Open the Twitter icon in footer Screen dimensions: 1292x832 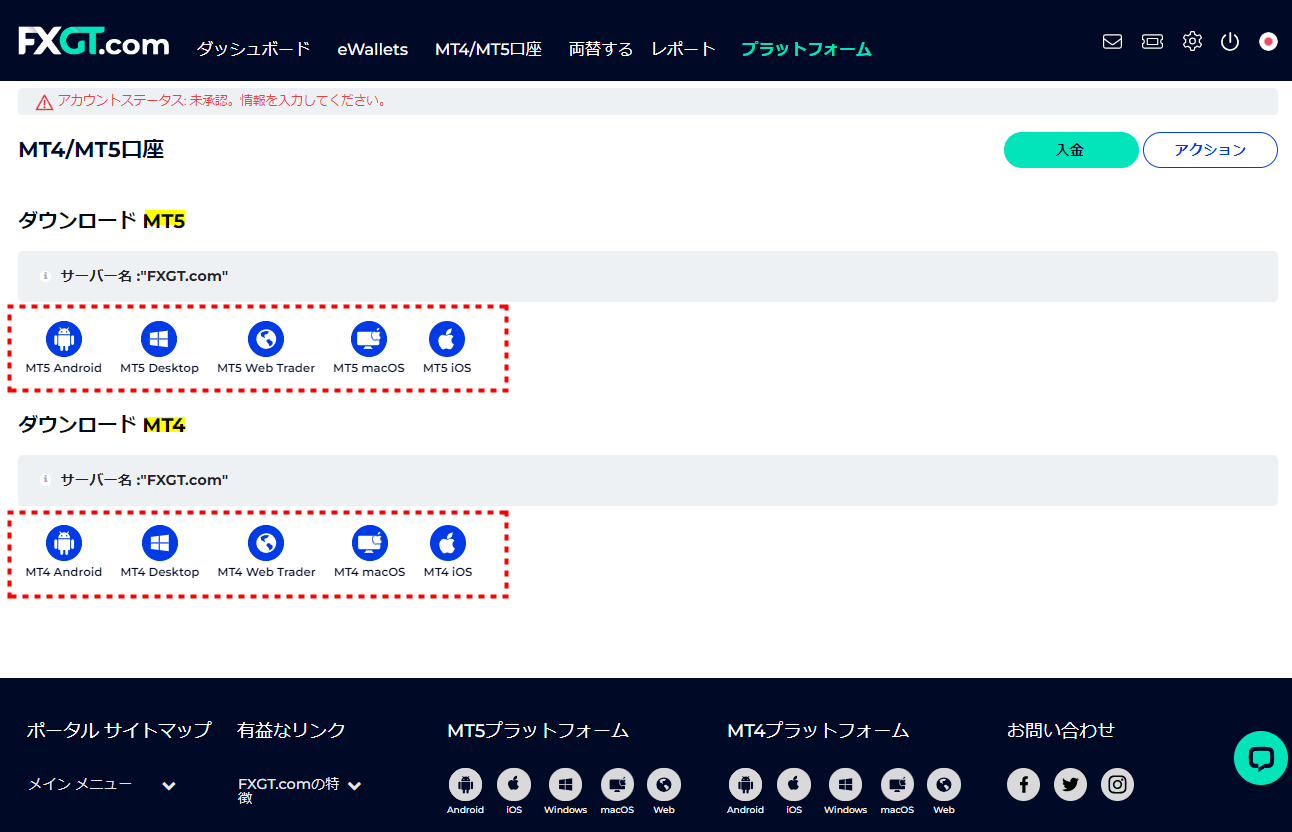click(1070, 784)
